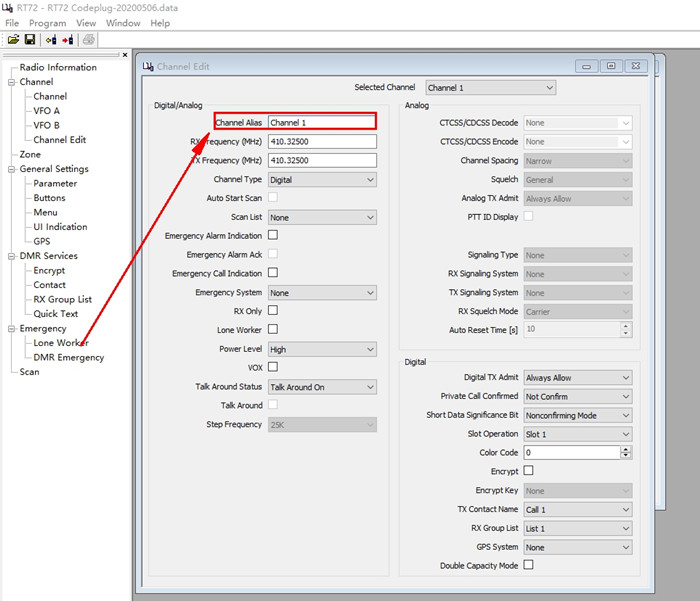Open the Slot Operation dropdown
Screen dimensions: 700x601
[x=578, y=434]
